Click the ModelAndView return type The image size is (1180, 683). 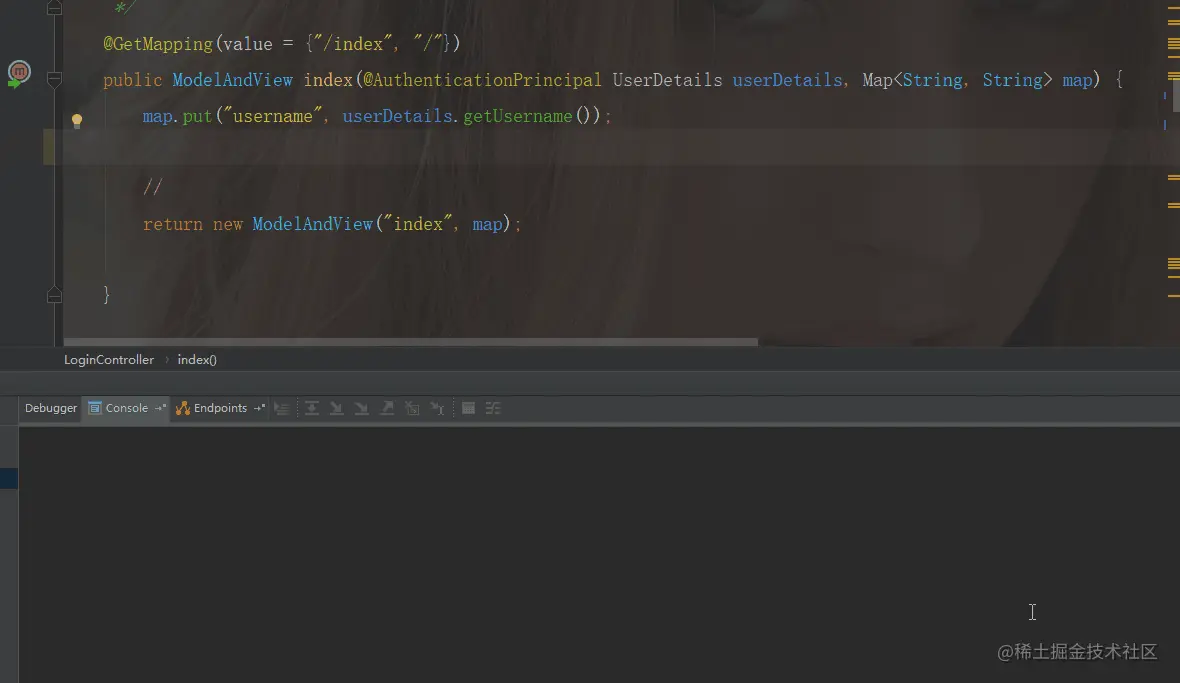click(x=233, y=80)
